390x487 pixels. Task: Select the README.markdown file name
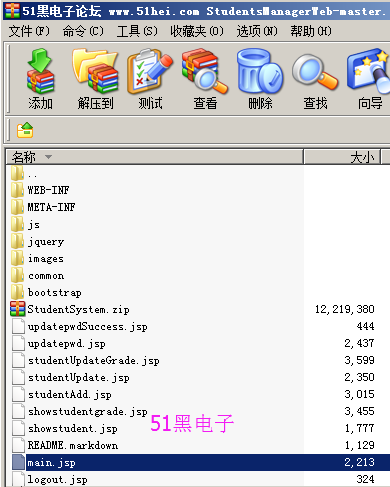point(73,446)
